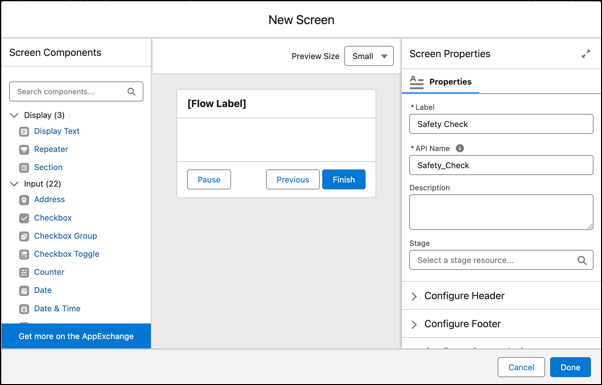Cancel the New Screen dialog
Screen dimensions: 602x385
pos(521,367)
